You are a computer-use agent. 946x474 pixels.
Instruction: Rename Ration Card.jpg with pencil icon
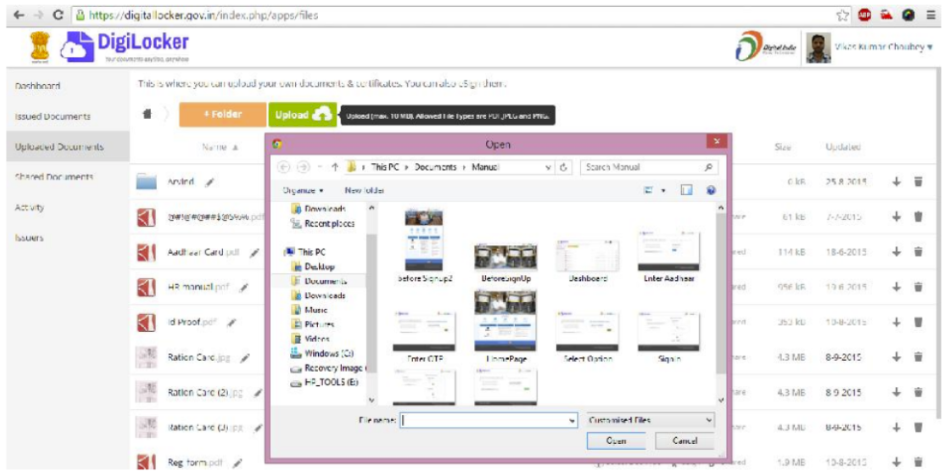coord(244,358)
